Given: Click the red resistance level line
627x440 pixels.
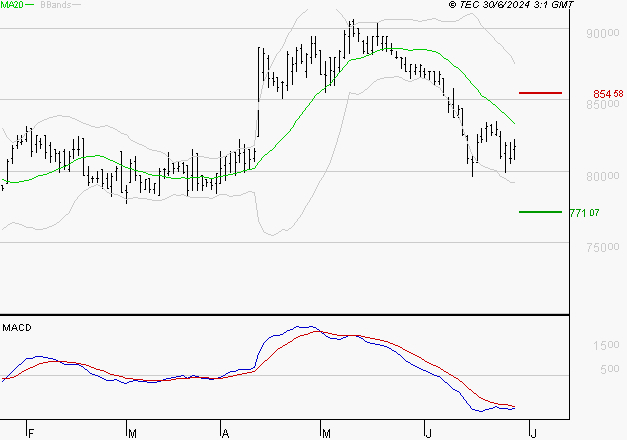Looking at the screenshot, I should pos(540,93).
